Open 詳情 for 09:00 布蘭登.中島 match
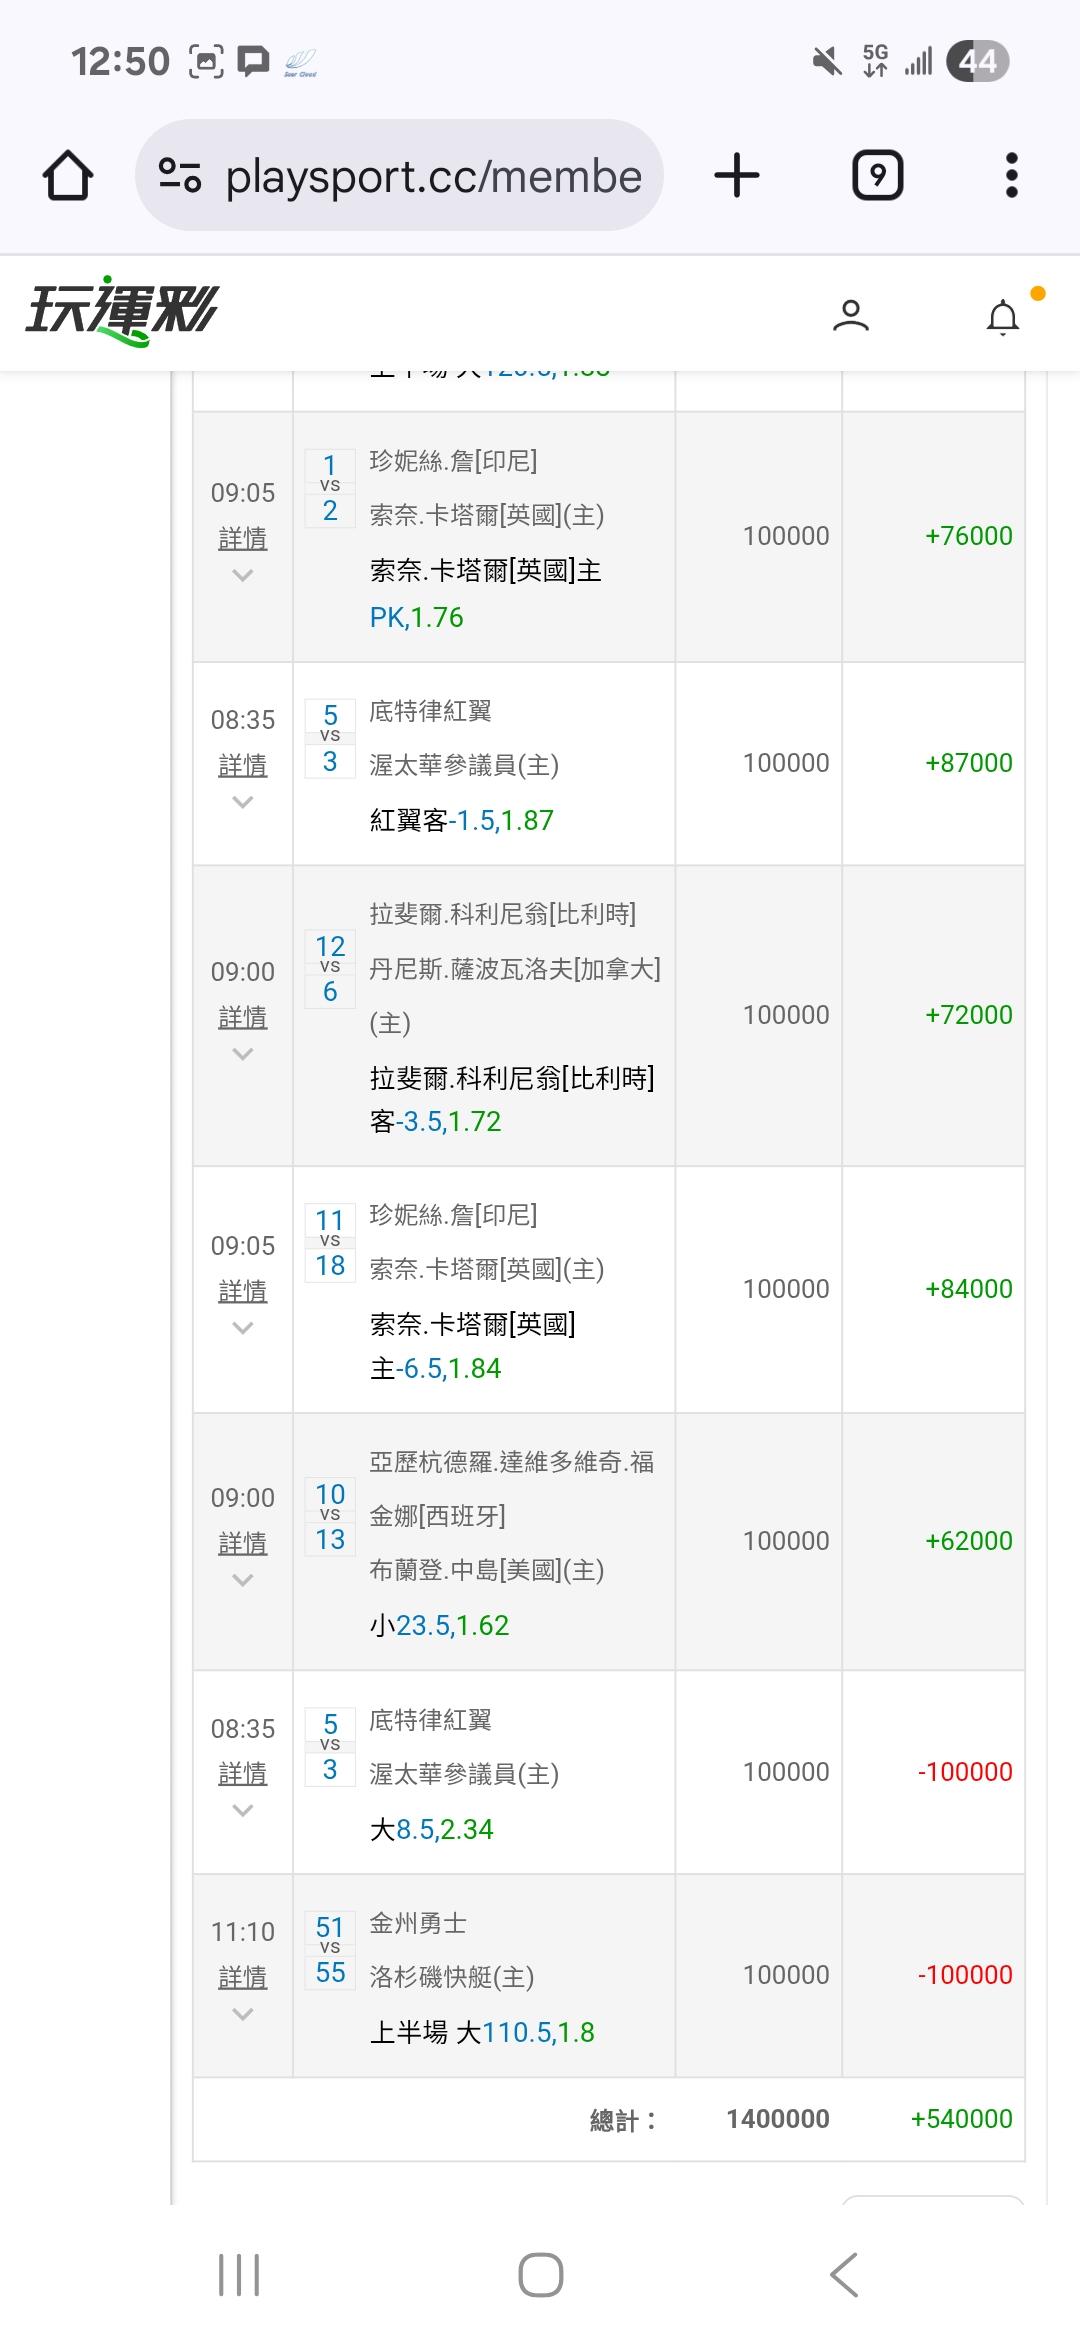Screen dimensions: 1080x2340 [242, 1543]
